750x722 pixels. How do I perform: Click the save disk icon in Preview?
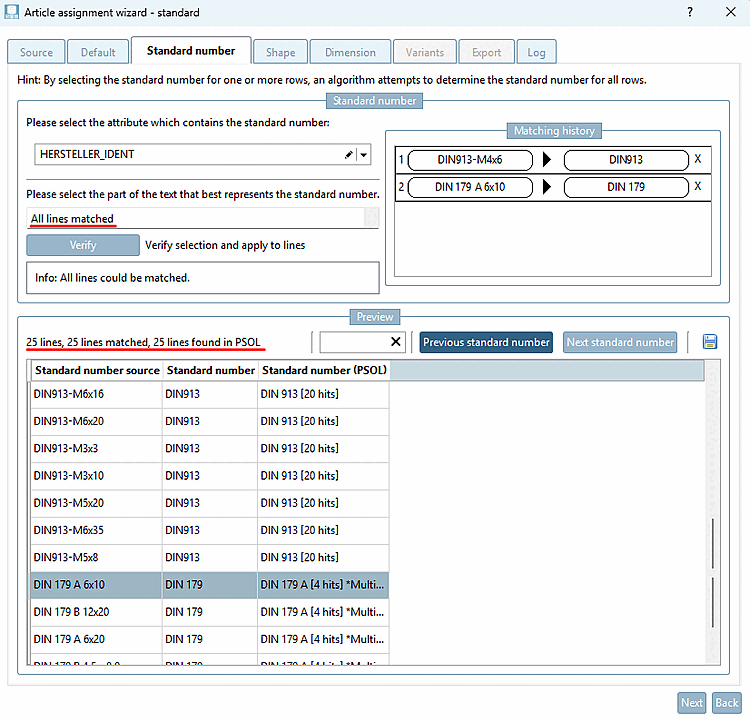pos(710,342)
